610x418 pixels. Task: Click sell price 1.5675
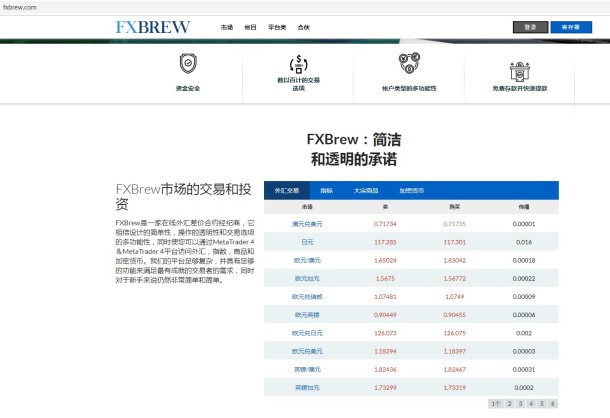coord(385,279)
